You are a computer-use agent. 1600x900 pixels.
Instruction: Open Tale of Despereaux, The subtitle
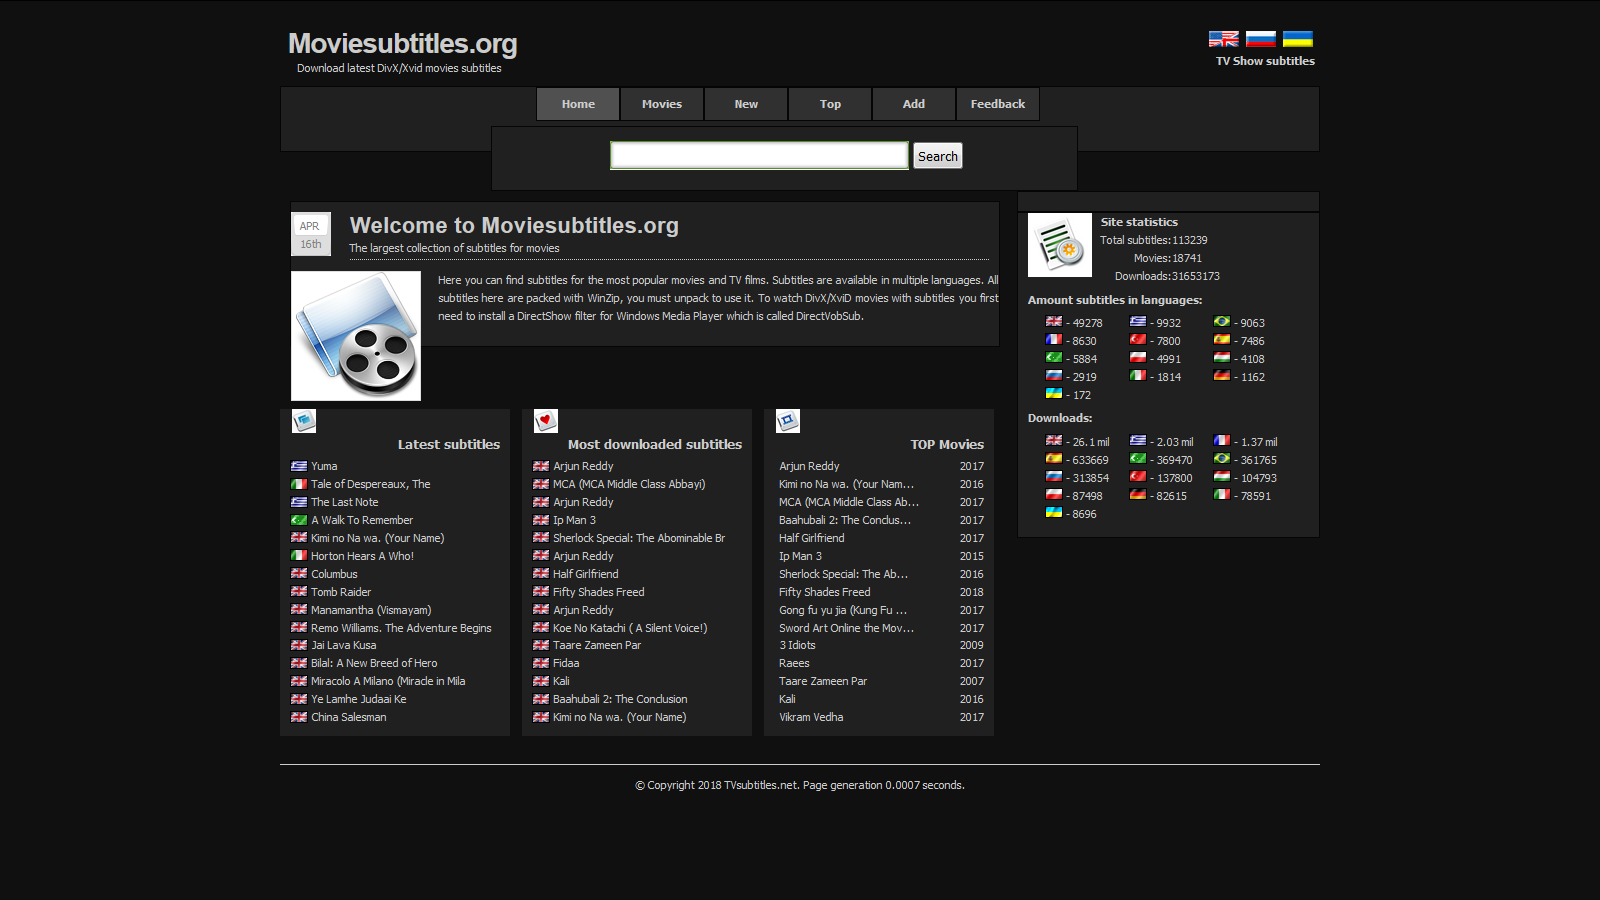tap(371, 484)
